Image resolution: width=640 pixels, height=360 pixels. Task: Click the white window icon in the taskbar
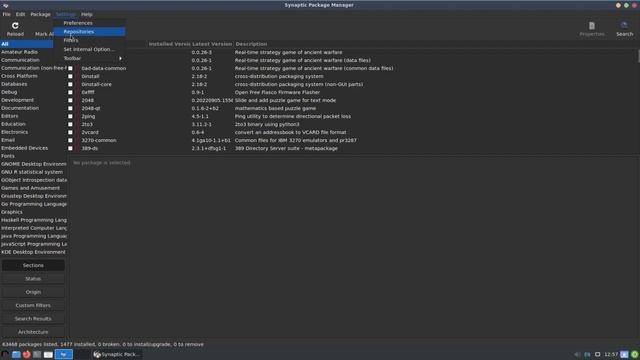[x=48, y=354]
